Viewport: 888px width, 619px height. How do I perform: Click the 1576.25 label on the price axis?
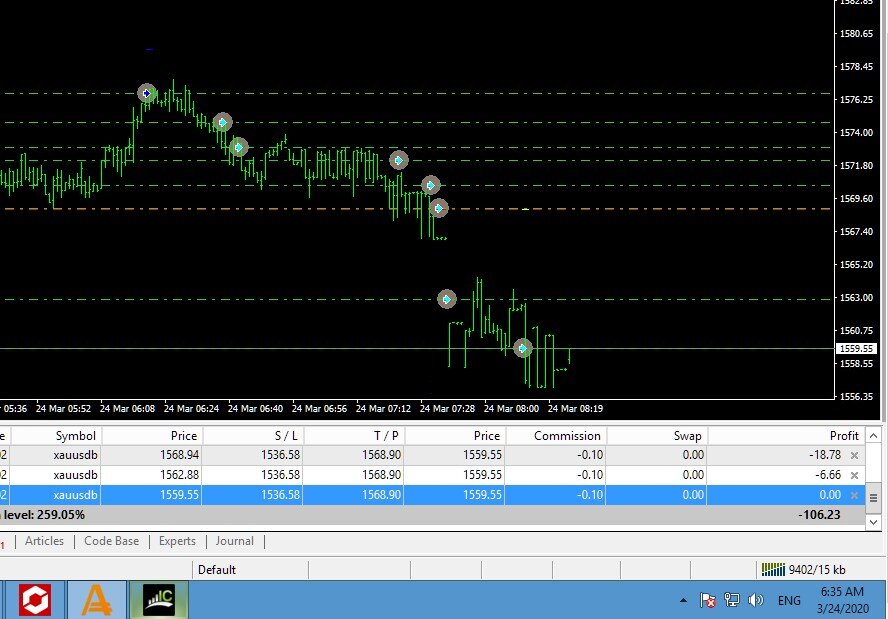click(x=856, y=100)
